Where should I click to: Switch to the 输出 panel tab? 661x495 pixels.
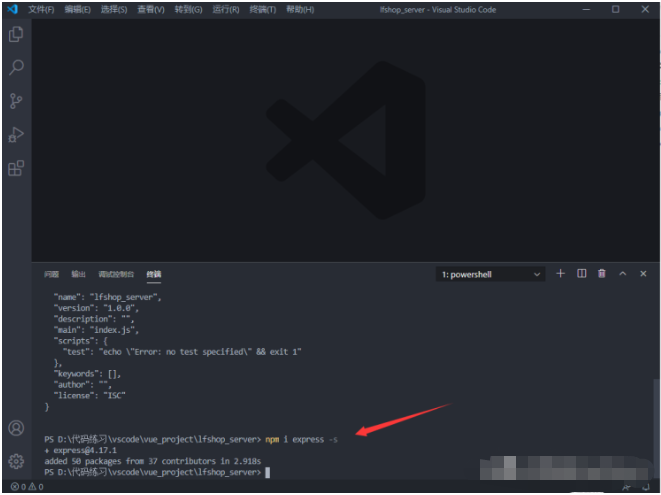point(78,274)
